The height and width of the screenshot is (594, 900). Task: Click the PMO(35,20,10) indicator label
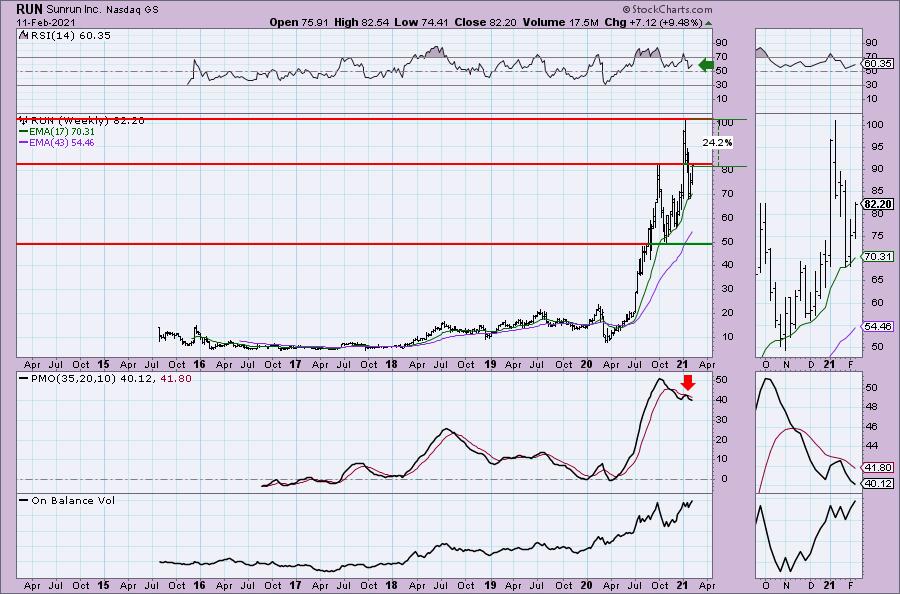coord(73,379)
